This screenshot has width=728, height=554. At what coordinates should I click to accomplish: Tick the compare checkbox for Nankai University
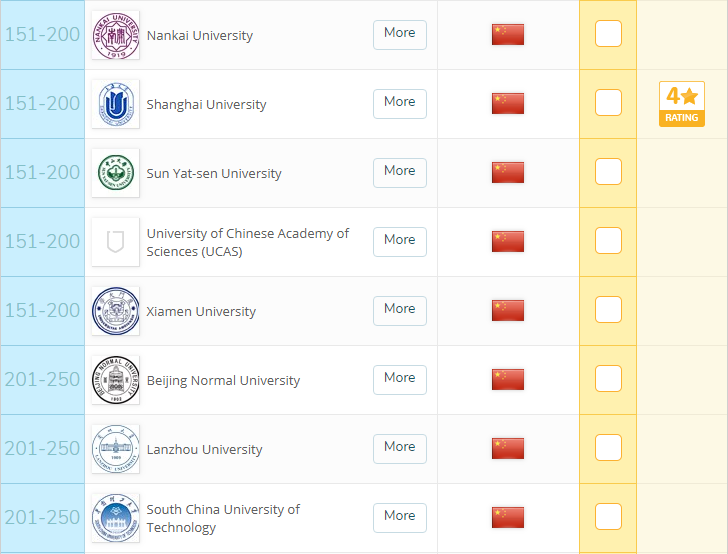coord(608,34)
